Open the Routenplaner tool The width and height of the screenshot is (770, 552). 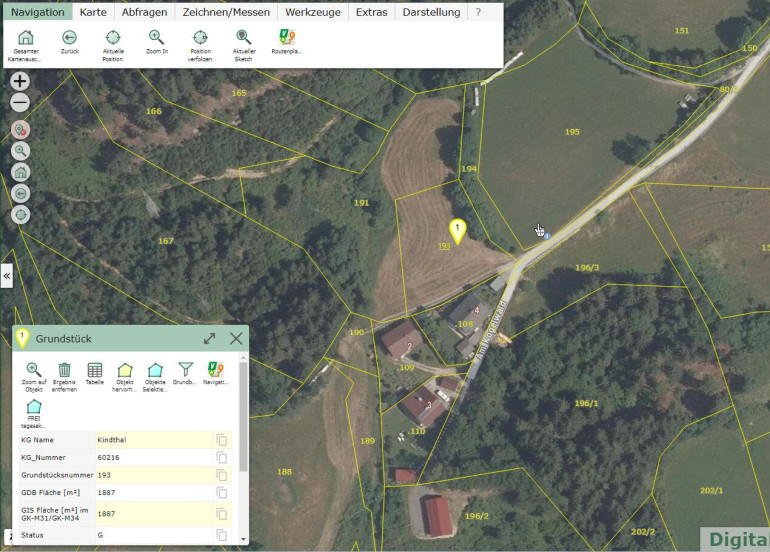286,38
